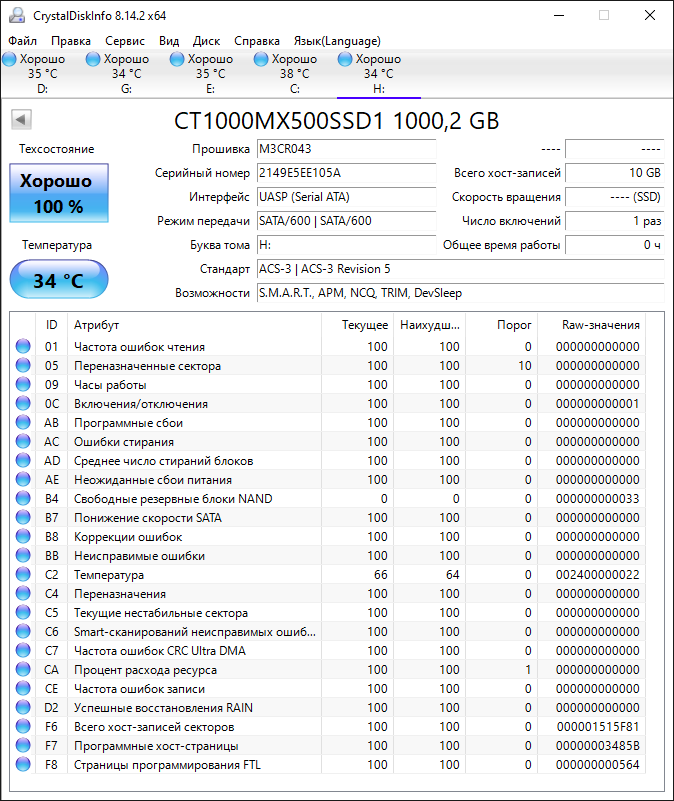Click status orb for Страницы программирования FTL row
The image size is (674, 801).
point(23,764)
